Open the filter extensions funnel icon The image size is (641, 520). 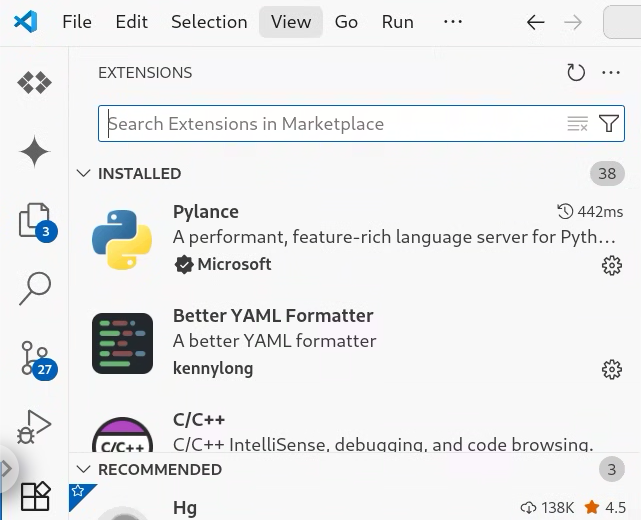click(x=609, y=123)
